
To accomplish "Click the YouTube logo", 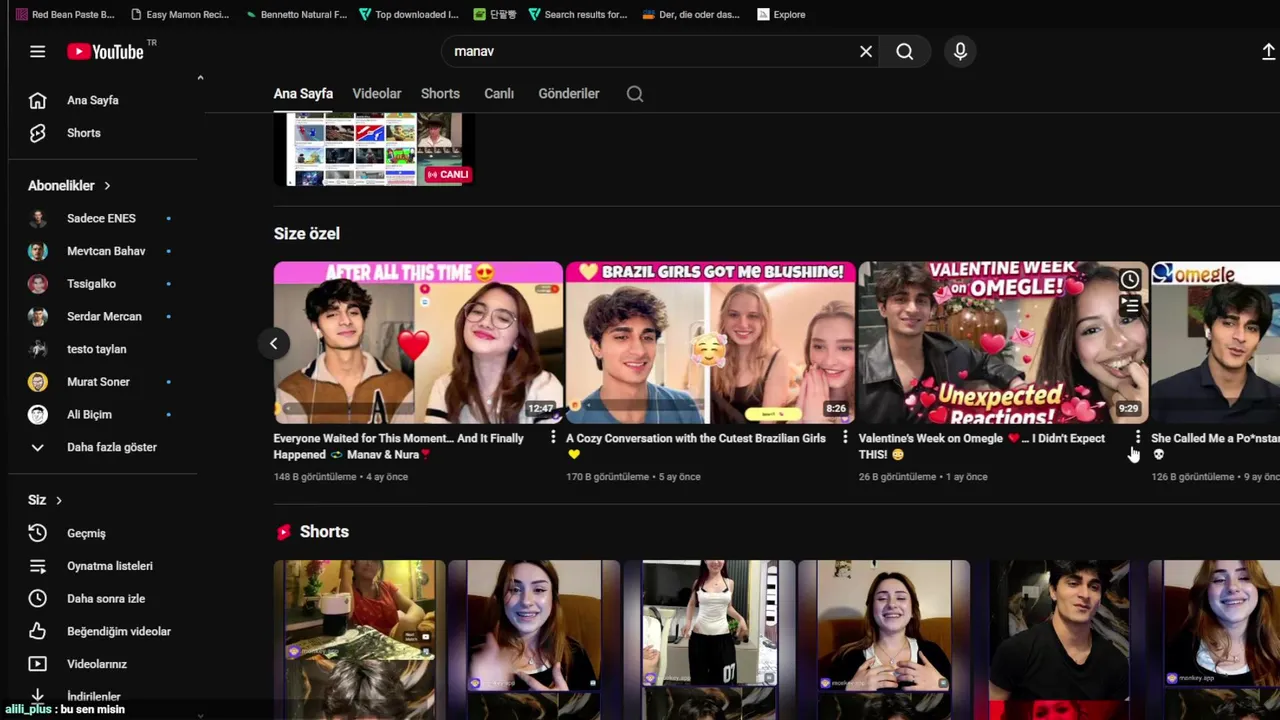I will coord(106,51).
